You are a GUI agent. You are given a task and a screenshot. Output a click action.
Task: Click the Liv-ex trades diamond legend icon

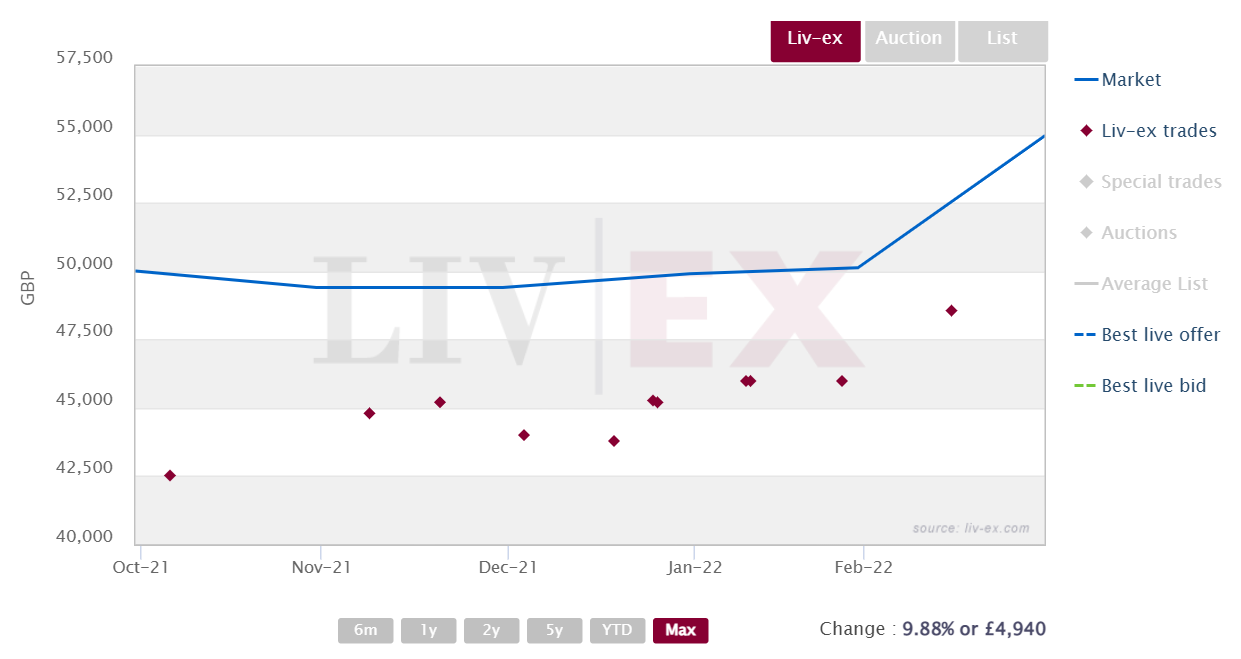click(1086, 131)
